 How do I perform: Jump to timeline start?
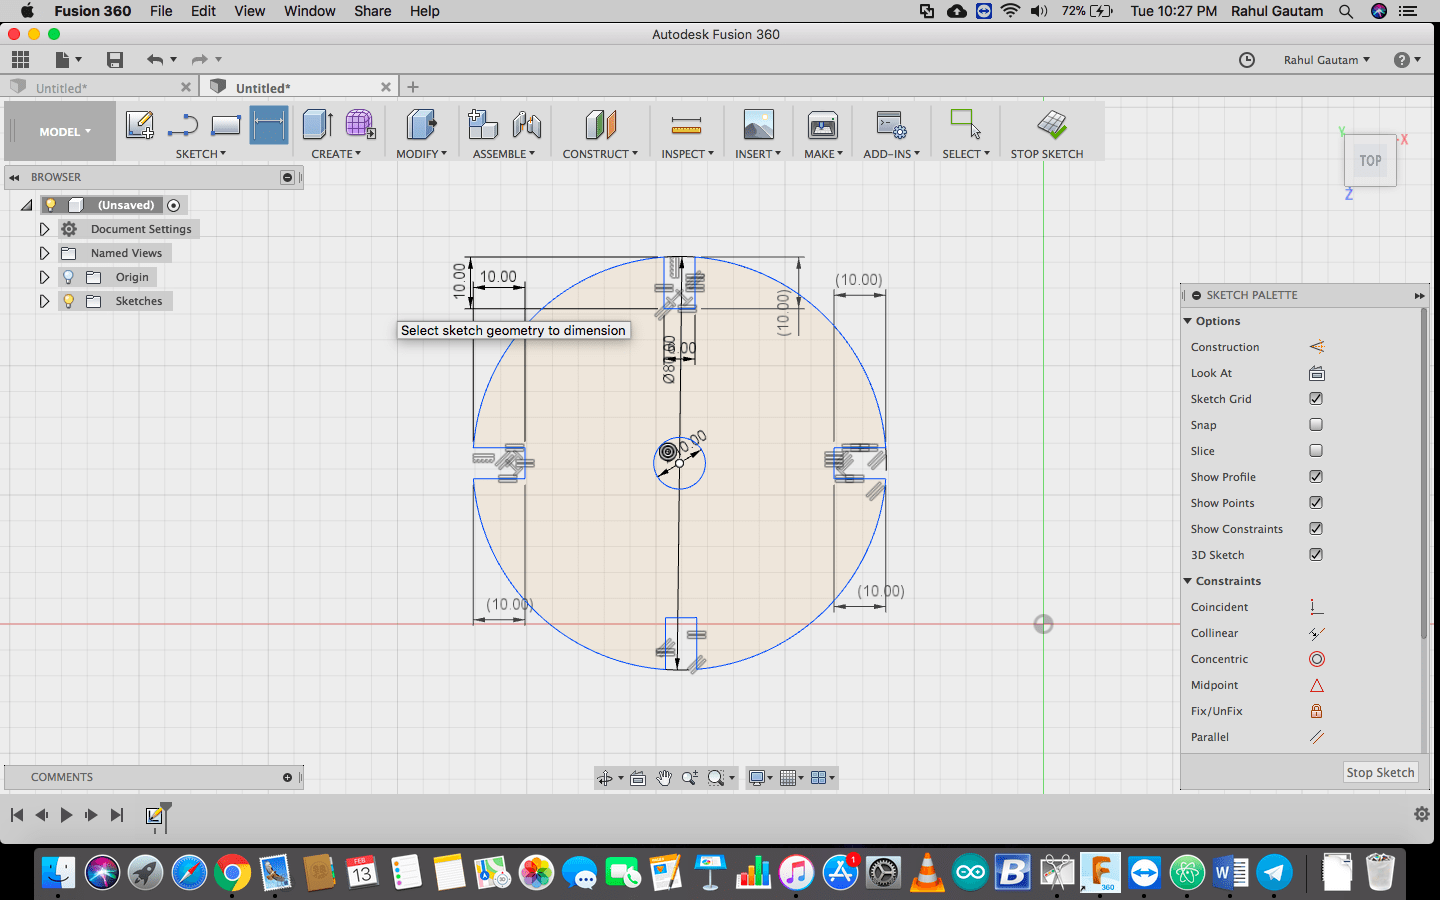17,815
